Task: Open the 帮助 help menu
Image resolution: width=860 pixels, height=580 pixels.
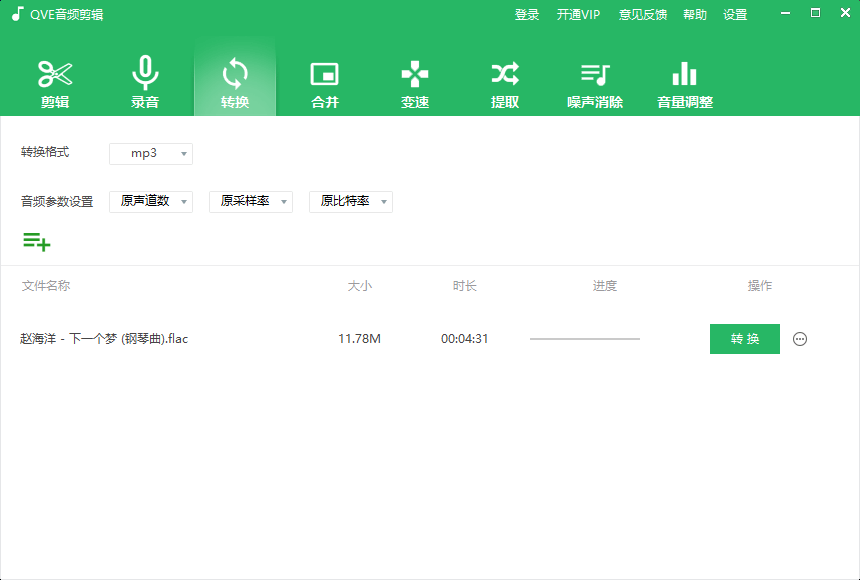Action: coord(695,14)
